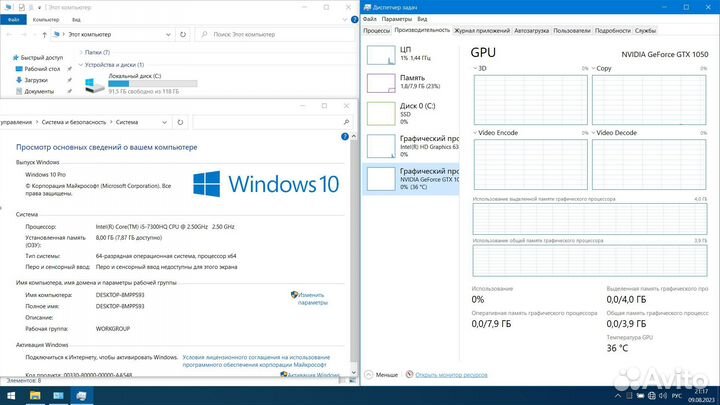Click the Меньше collapse button
720x405 pixels.
(x=381, y=375)
